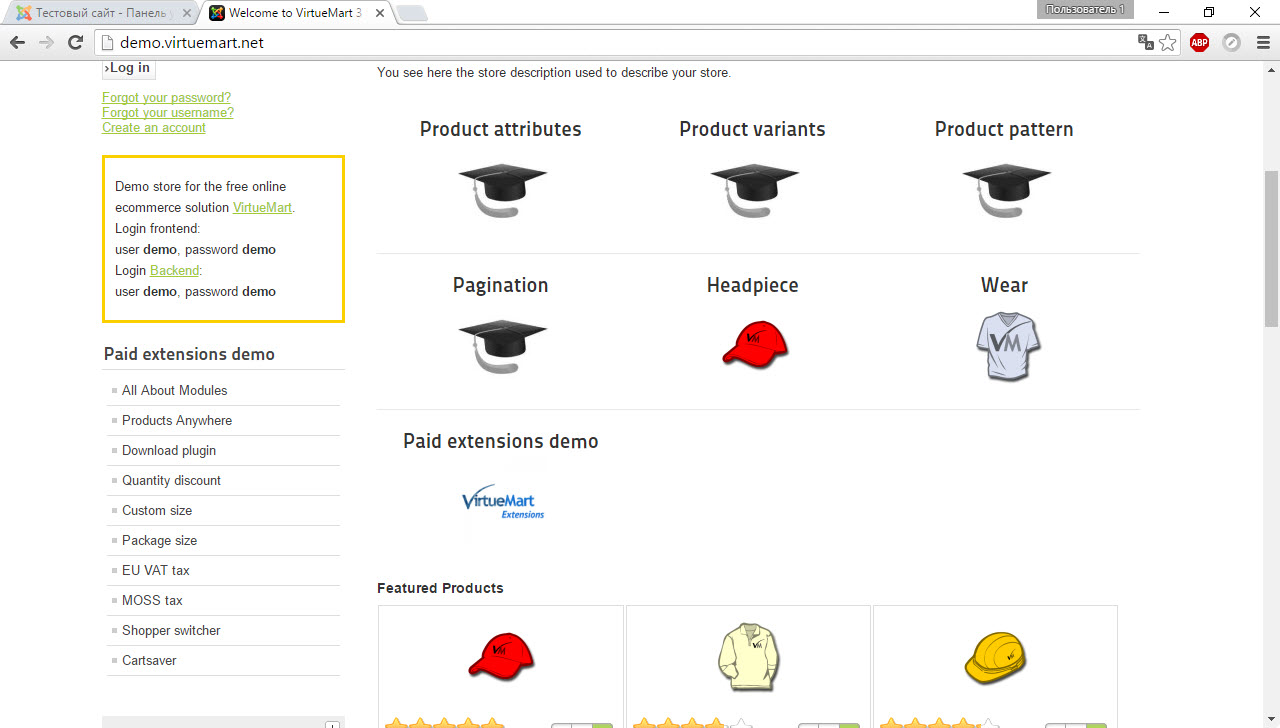The image size is (1280, 728).
Task: Open the Create an account link
Action: (x=154, y=127)
